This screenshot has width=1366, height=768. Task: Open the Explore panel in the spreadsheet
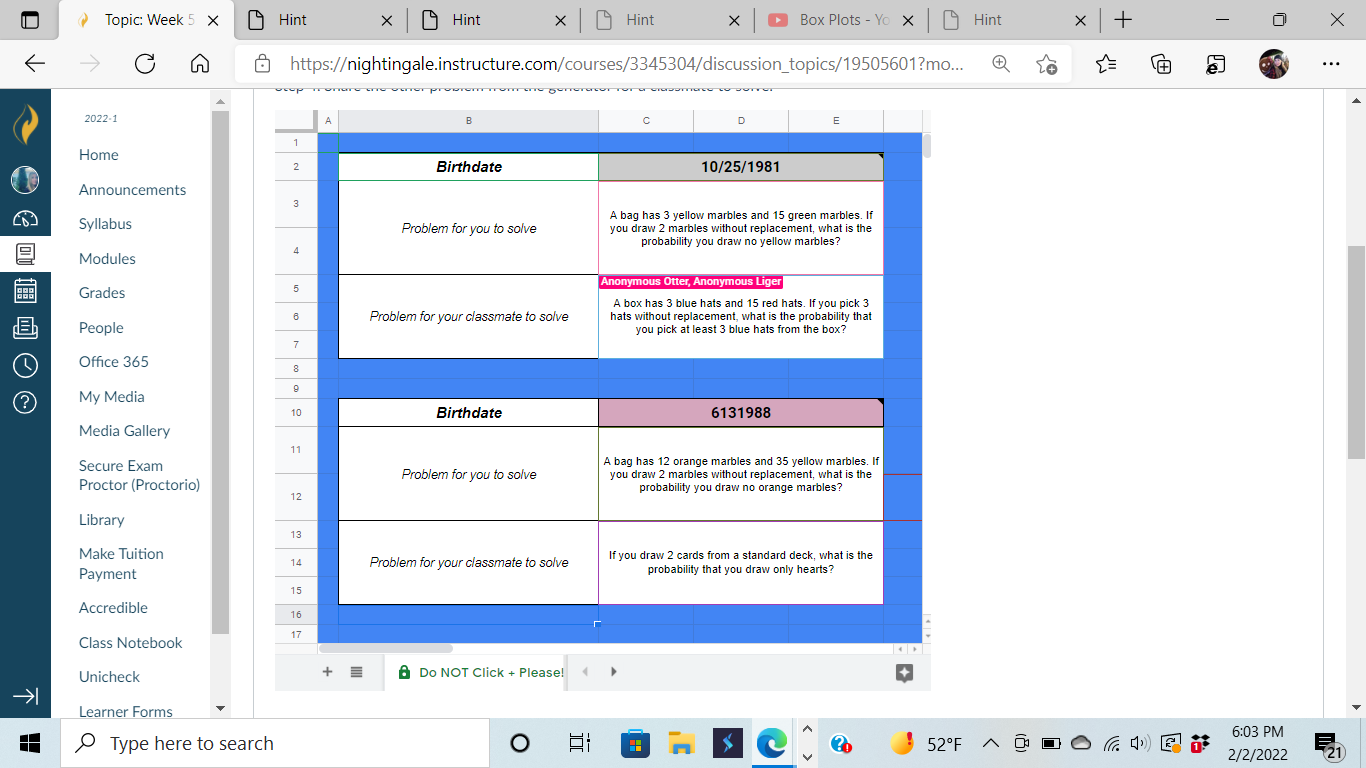905,673
